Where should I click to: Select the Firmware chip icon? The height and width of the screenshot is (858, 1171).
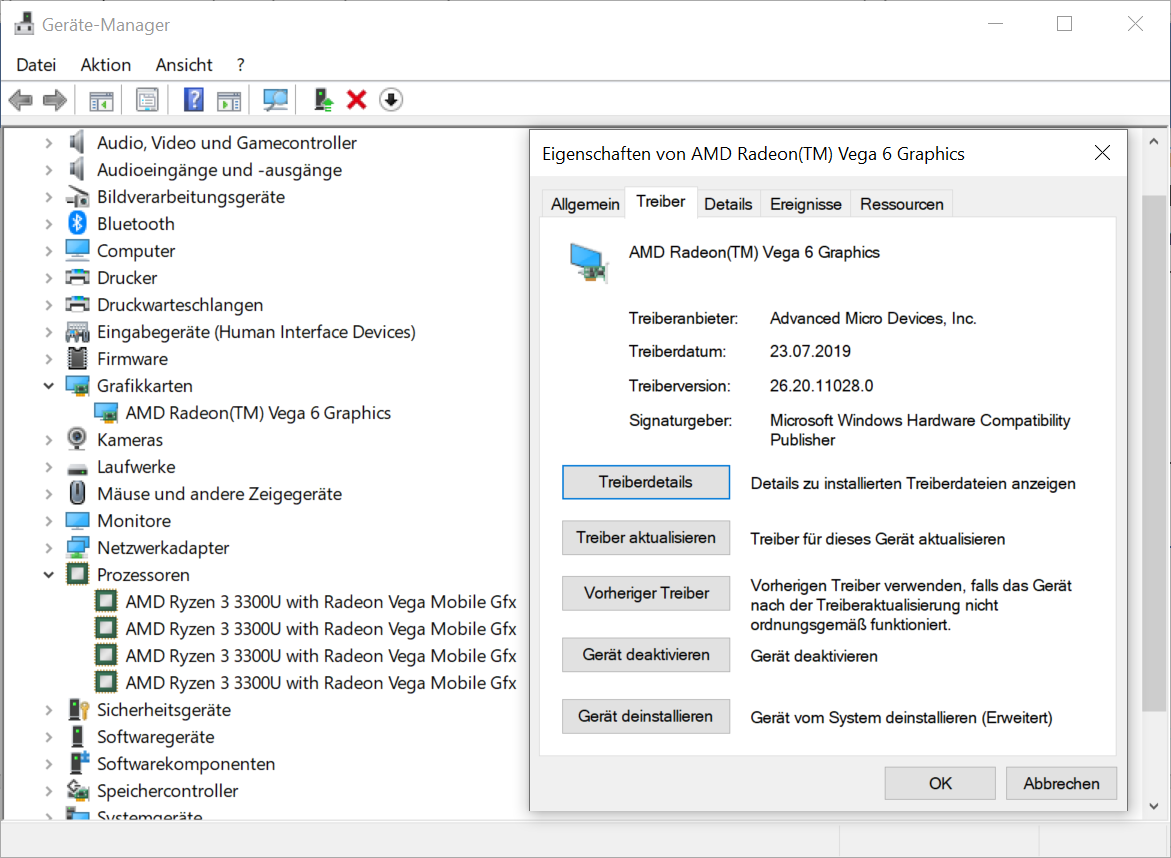(x=78, y=358)
